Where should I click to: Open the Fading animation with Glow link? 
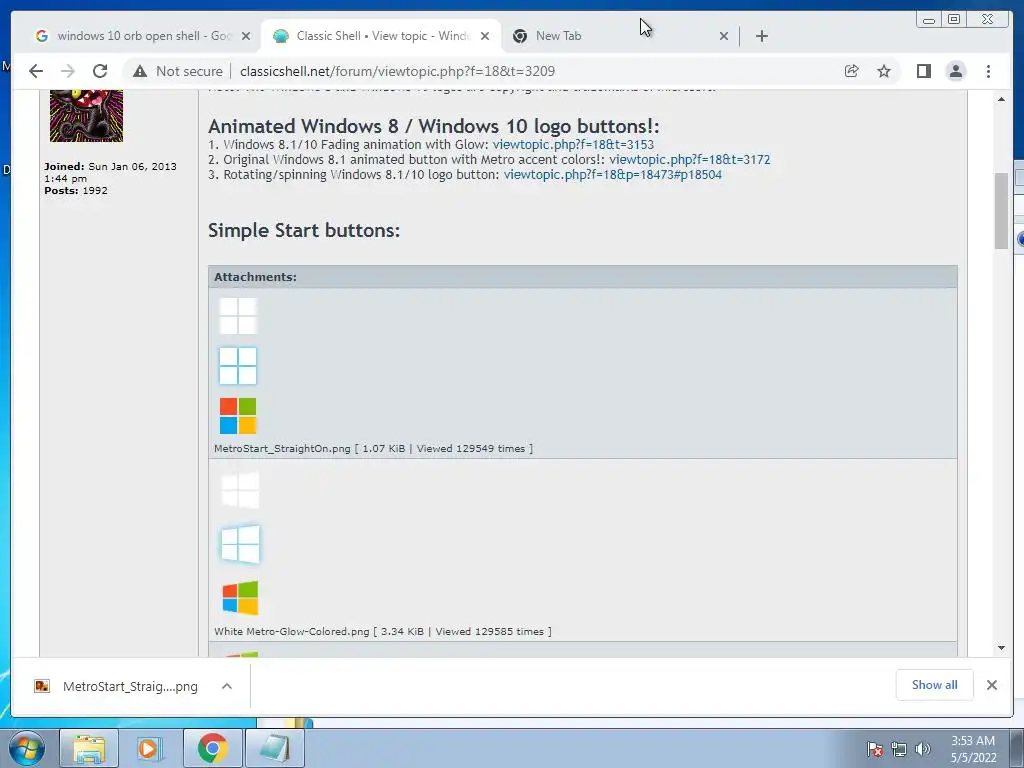(573, 144)
